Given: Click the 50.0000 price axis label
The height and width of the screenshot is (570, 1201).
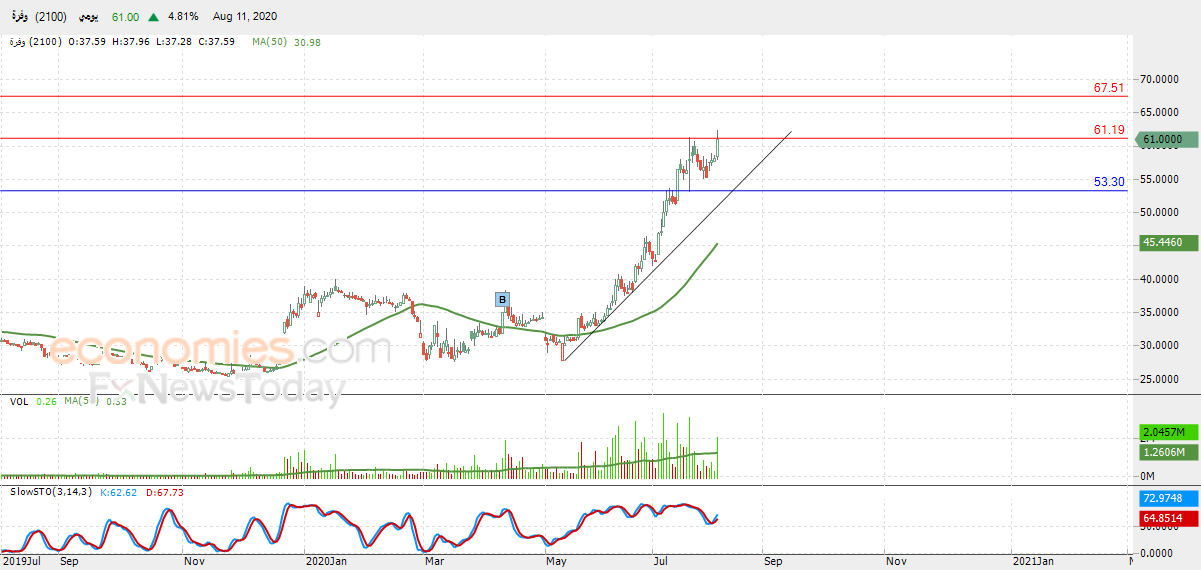Looking at the screenshot, I should (1160, 212).
